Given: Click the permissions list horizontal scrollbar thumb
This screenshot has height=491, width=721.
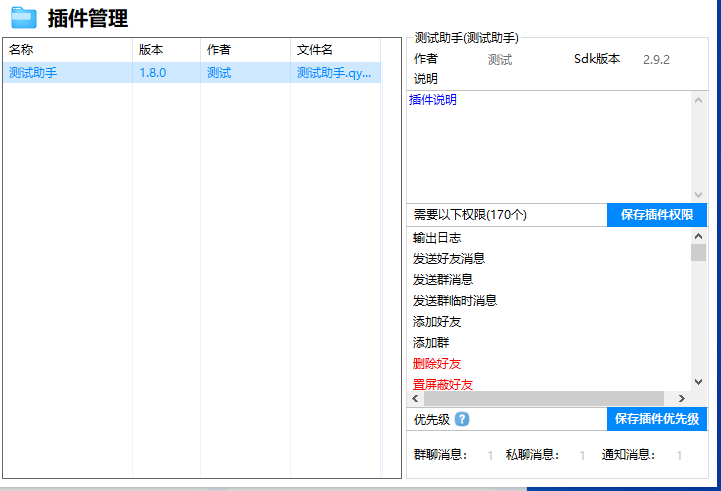Looking at the screenshot, I should (x=544, y=398).
